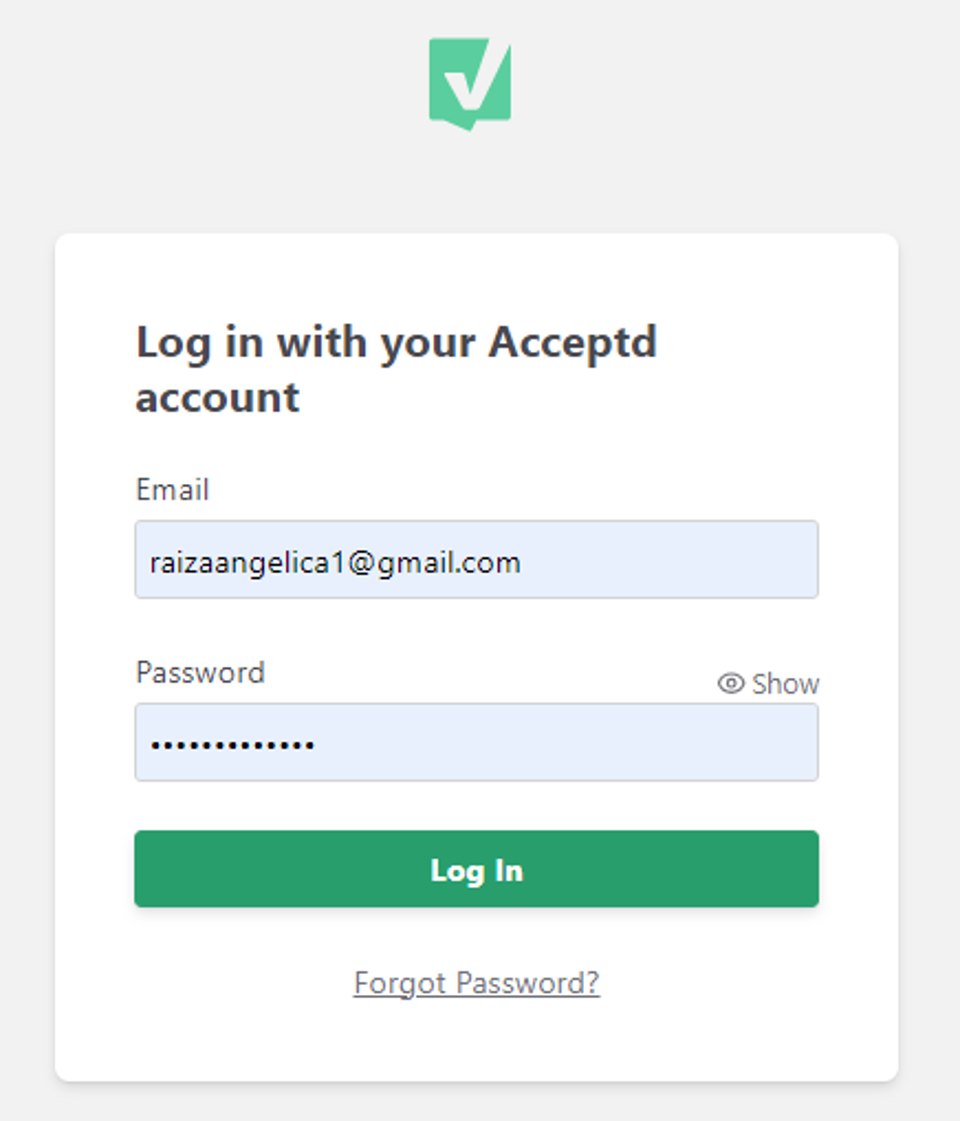
Task: Place cursor on the masked password dots
Action: click(x=232, y=745)
